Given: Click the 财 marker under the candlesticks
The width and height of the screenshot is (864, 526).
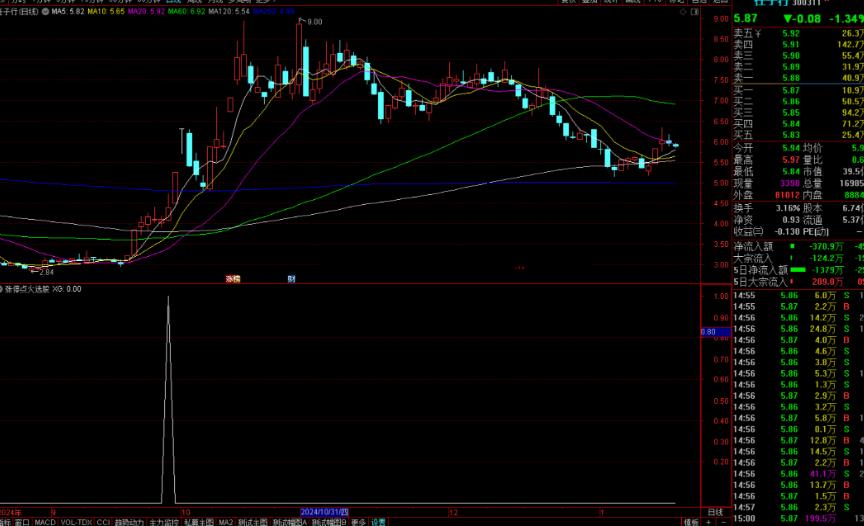Looking at the screenshot, I should click(291, 279).
